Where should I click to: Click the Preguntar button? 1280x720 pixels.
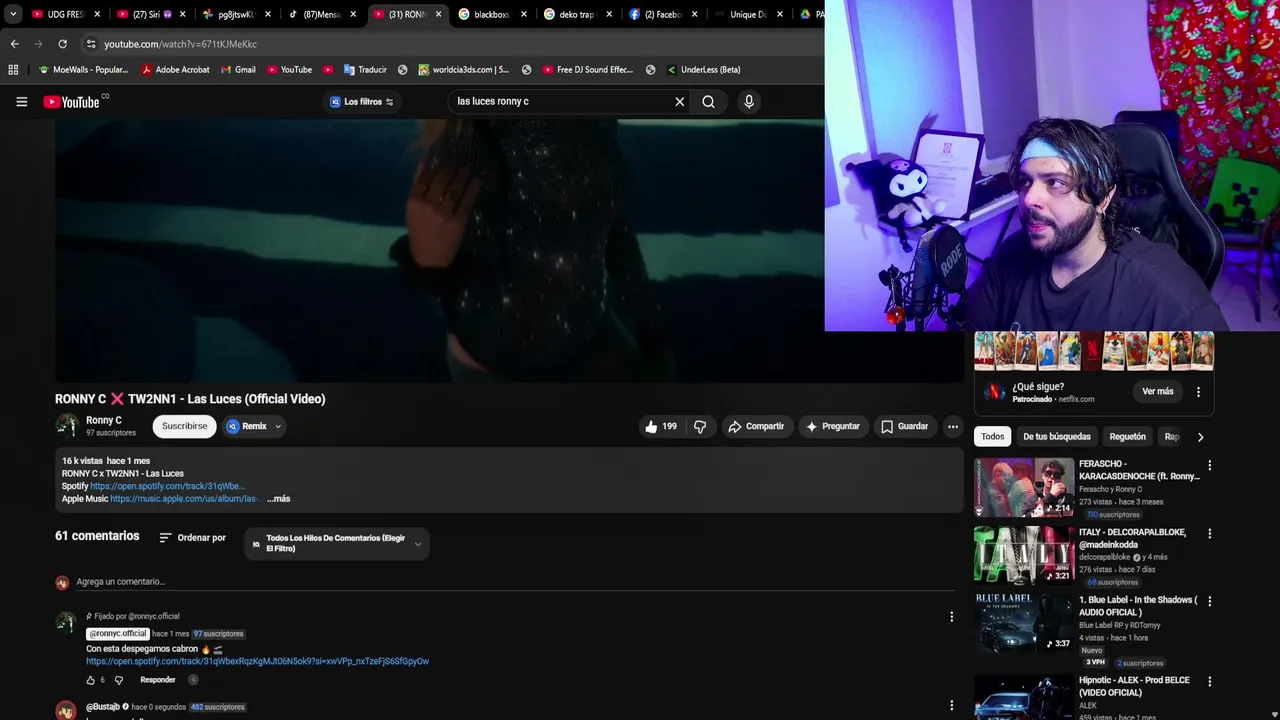coord(832,426)
